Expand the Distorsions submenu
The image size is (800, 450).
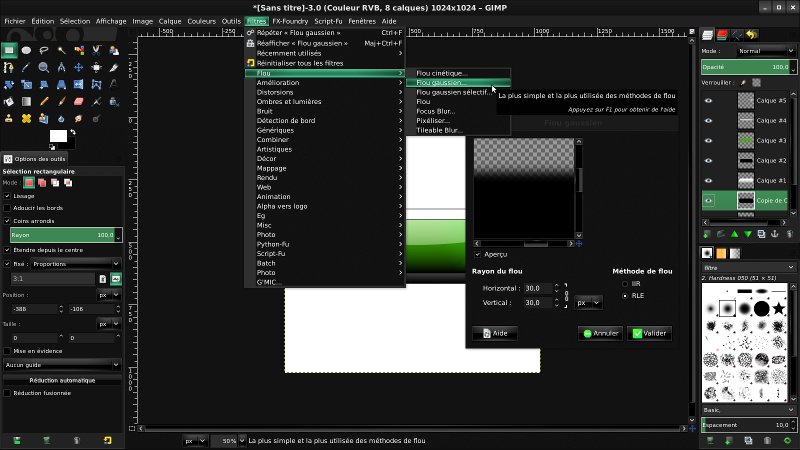coord(324,92)
